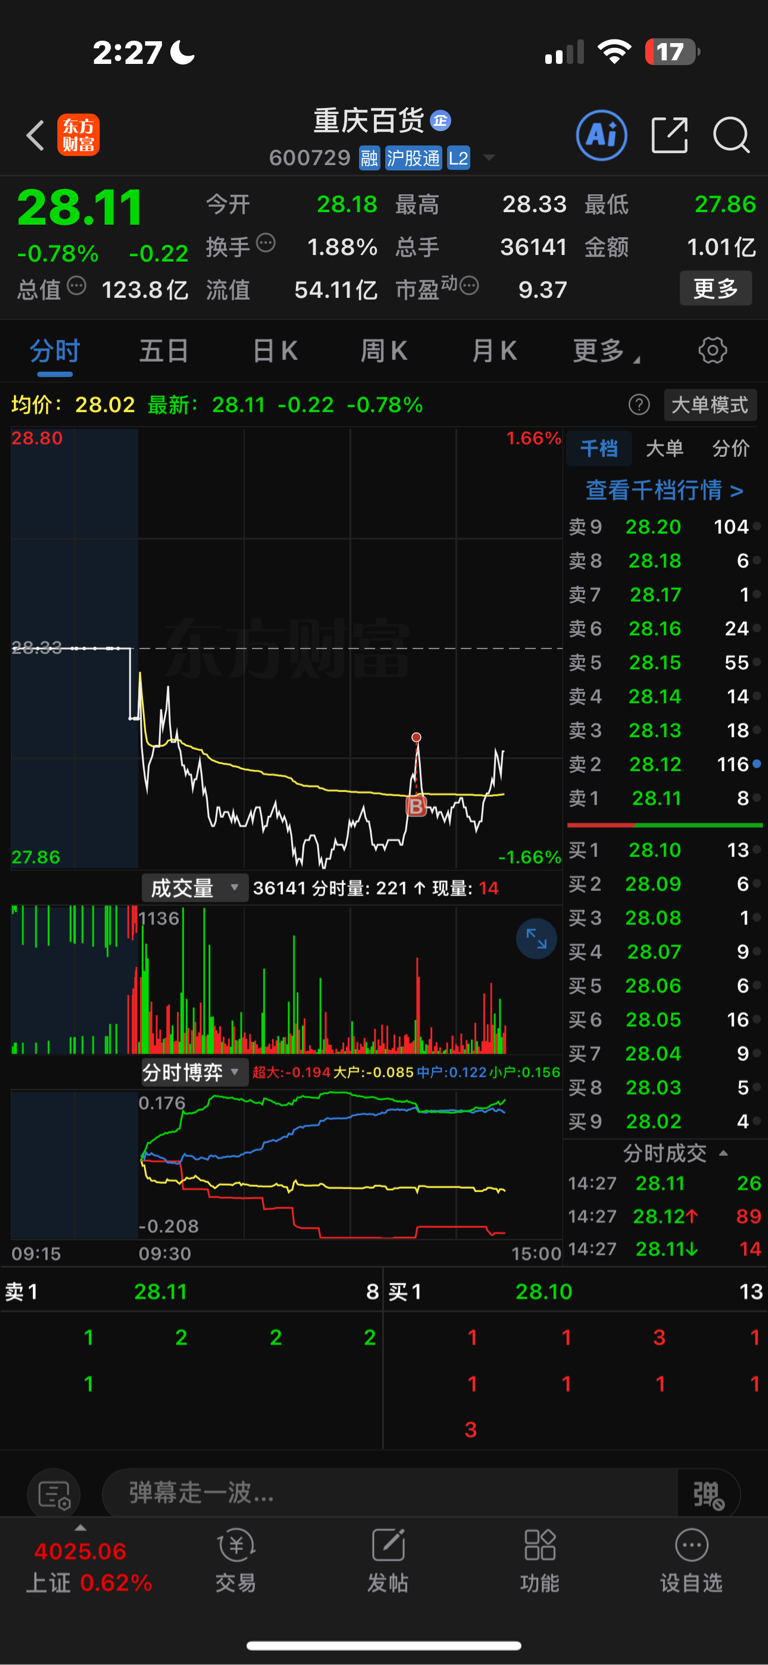Open the search magnifier icon
This screenshot has width=768, height=1665.
coord(732,134)
